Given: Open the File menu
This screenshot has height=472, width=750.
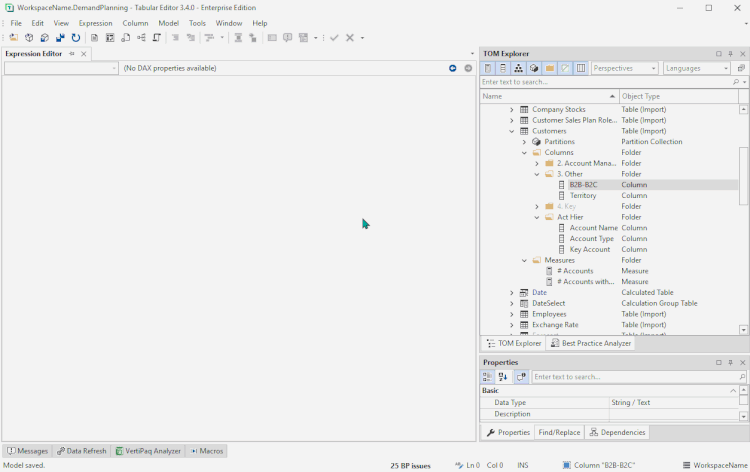Looking at the screenshot, I should 16,23.
